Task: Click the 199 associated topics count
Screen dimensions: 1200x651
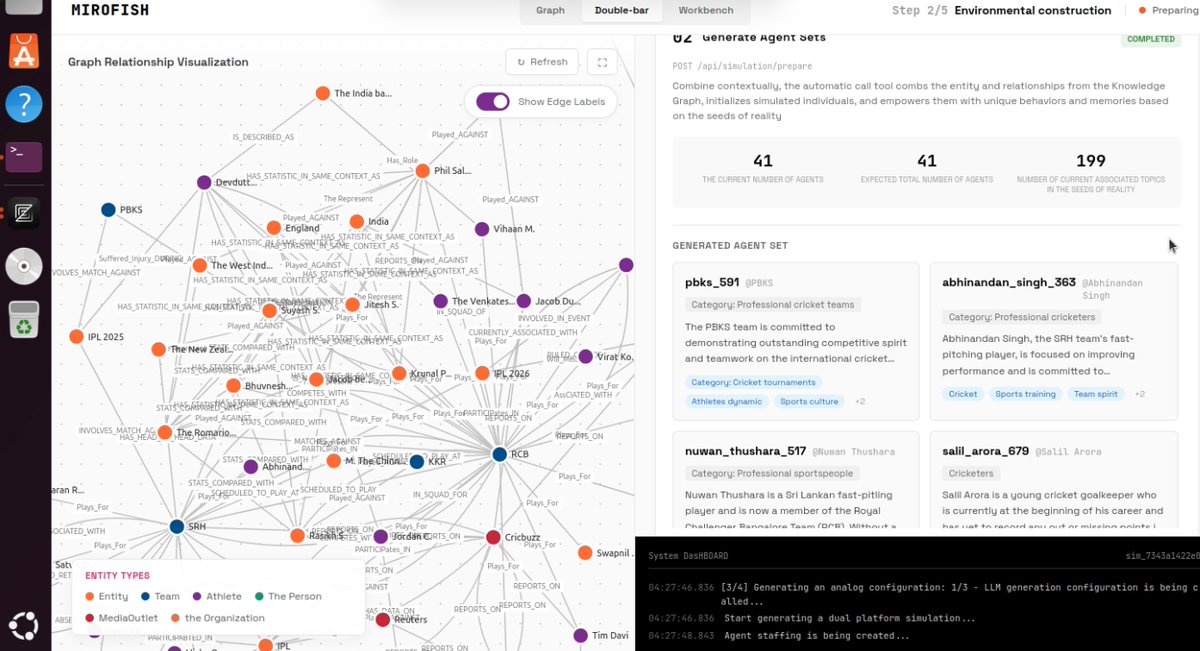Action: 1091,160
